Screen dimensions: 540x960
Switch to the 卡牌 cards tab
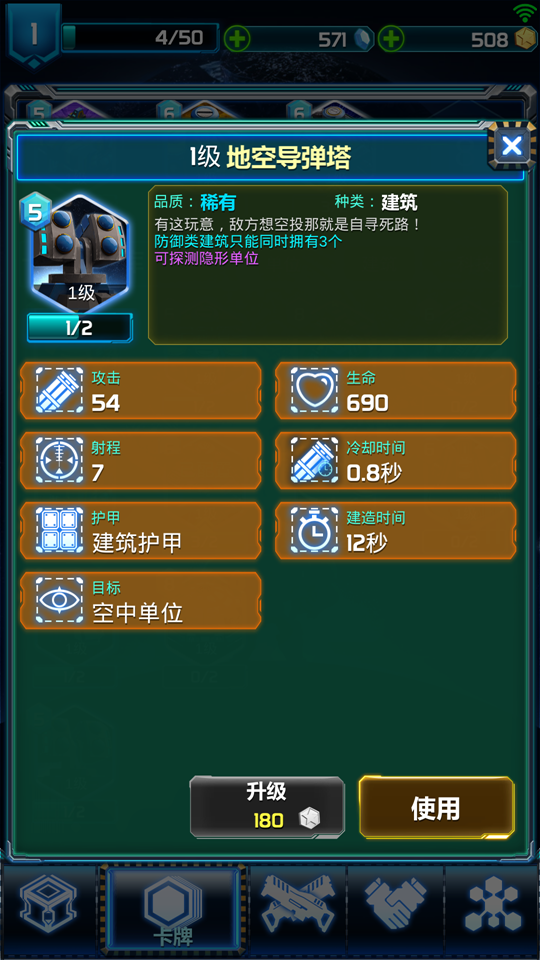pos(173,909)
